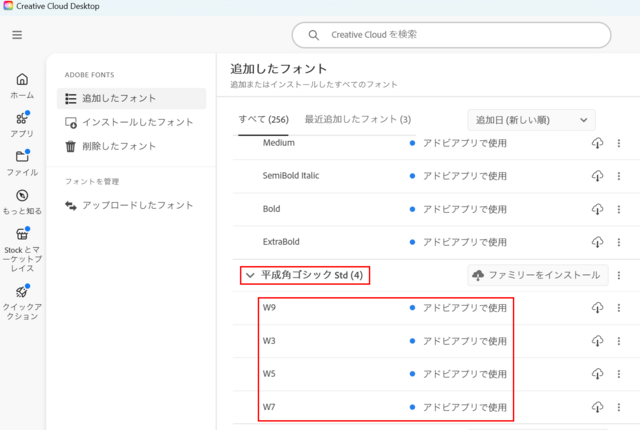The image size is (640, 430).
Task: Select the SemiBold Italic font name
Action: [x=291, y=176]
